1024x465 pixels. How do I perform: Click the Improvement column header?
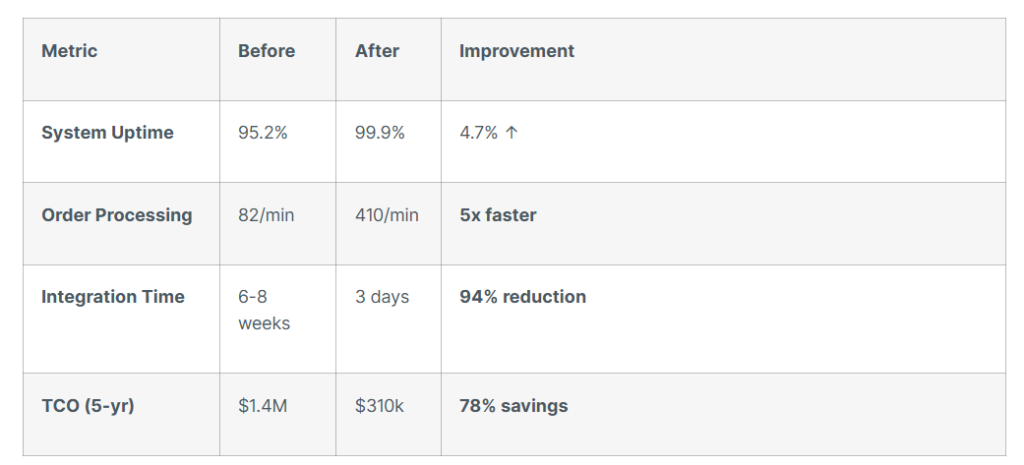[x=516, y=51]
